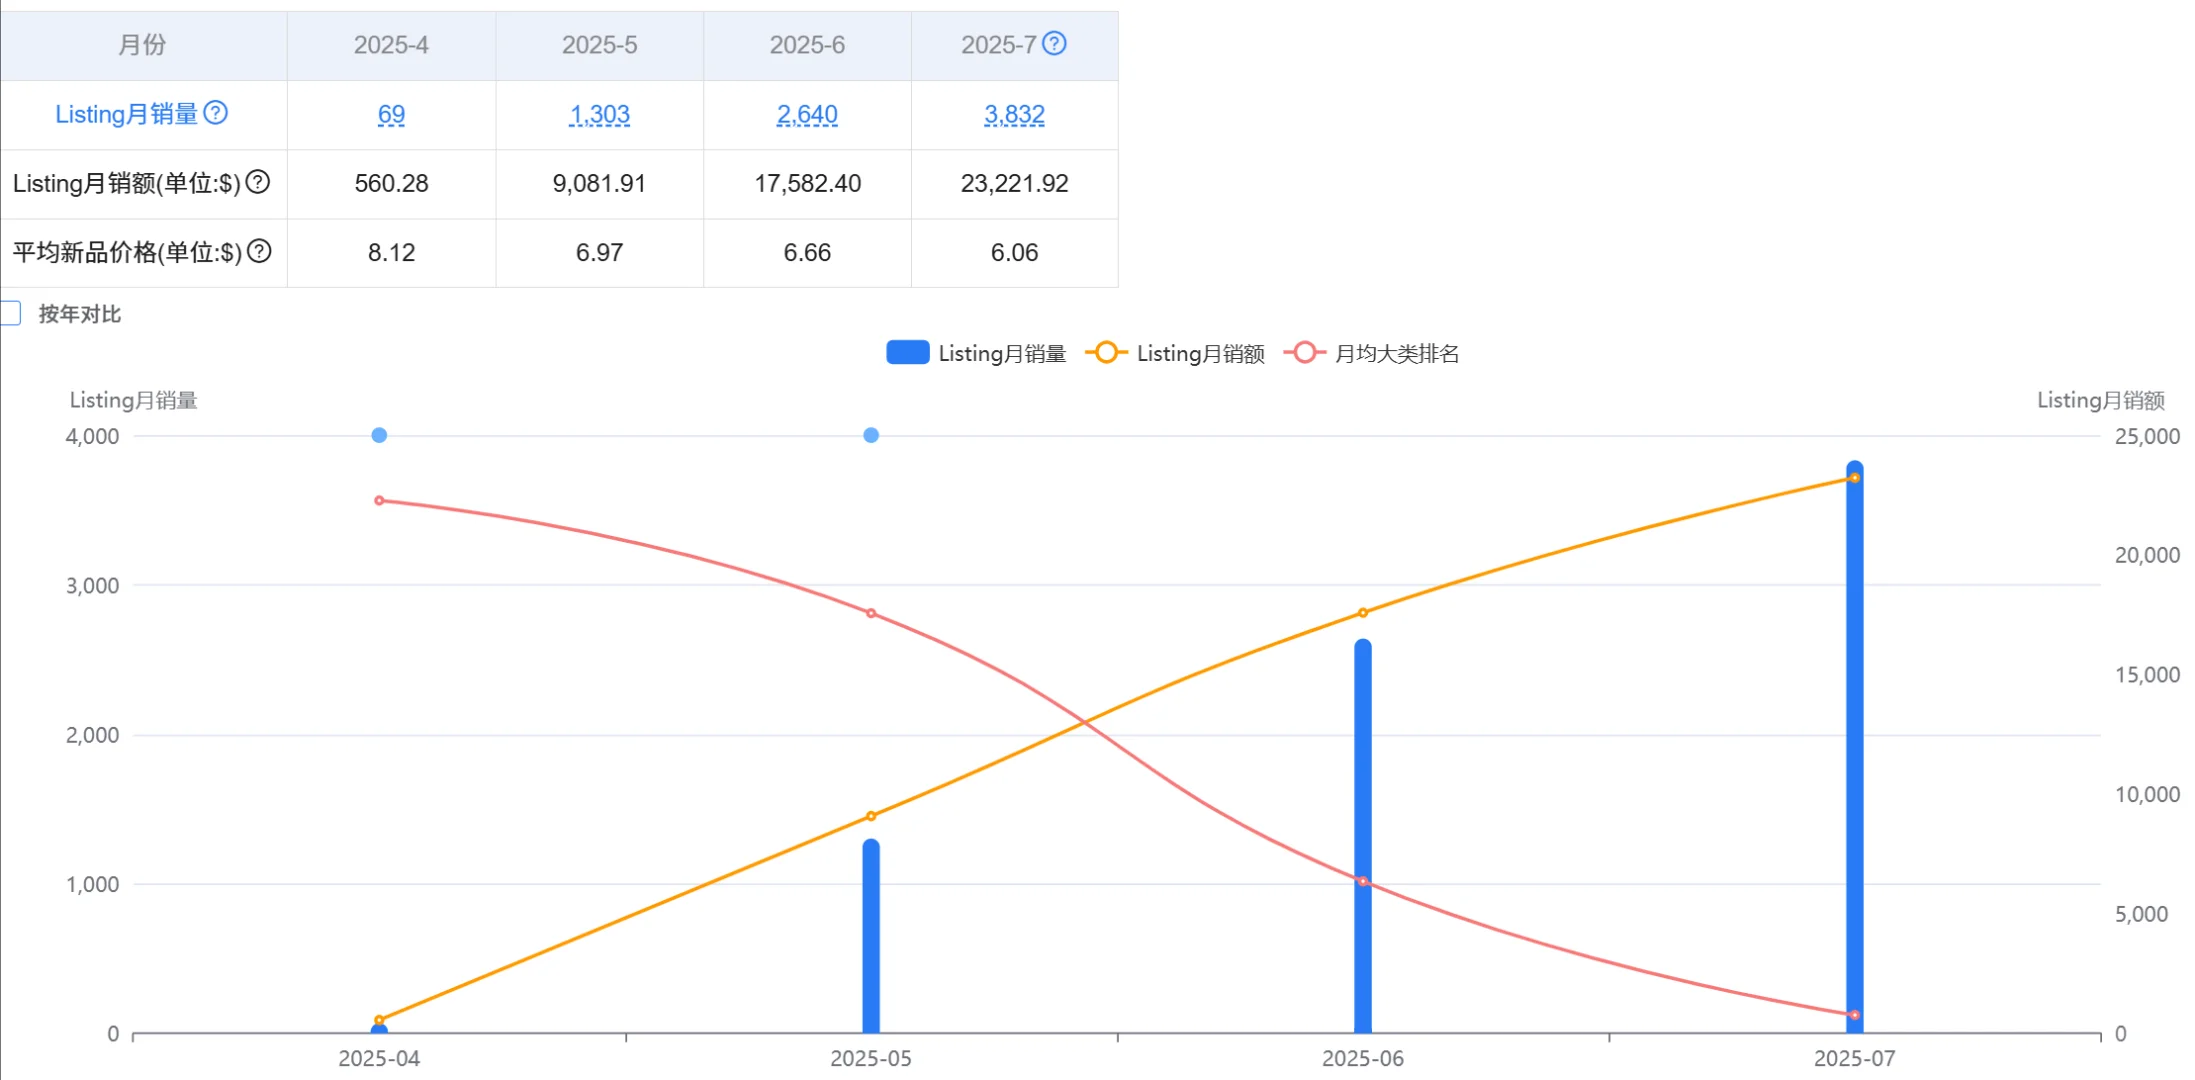Image resolution: width=2195 pixels, height=1080 pixels.
Task: Click help icon next to Listing月销量 row
Action: (x=215, y=112)
